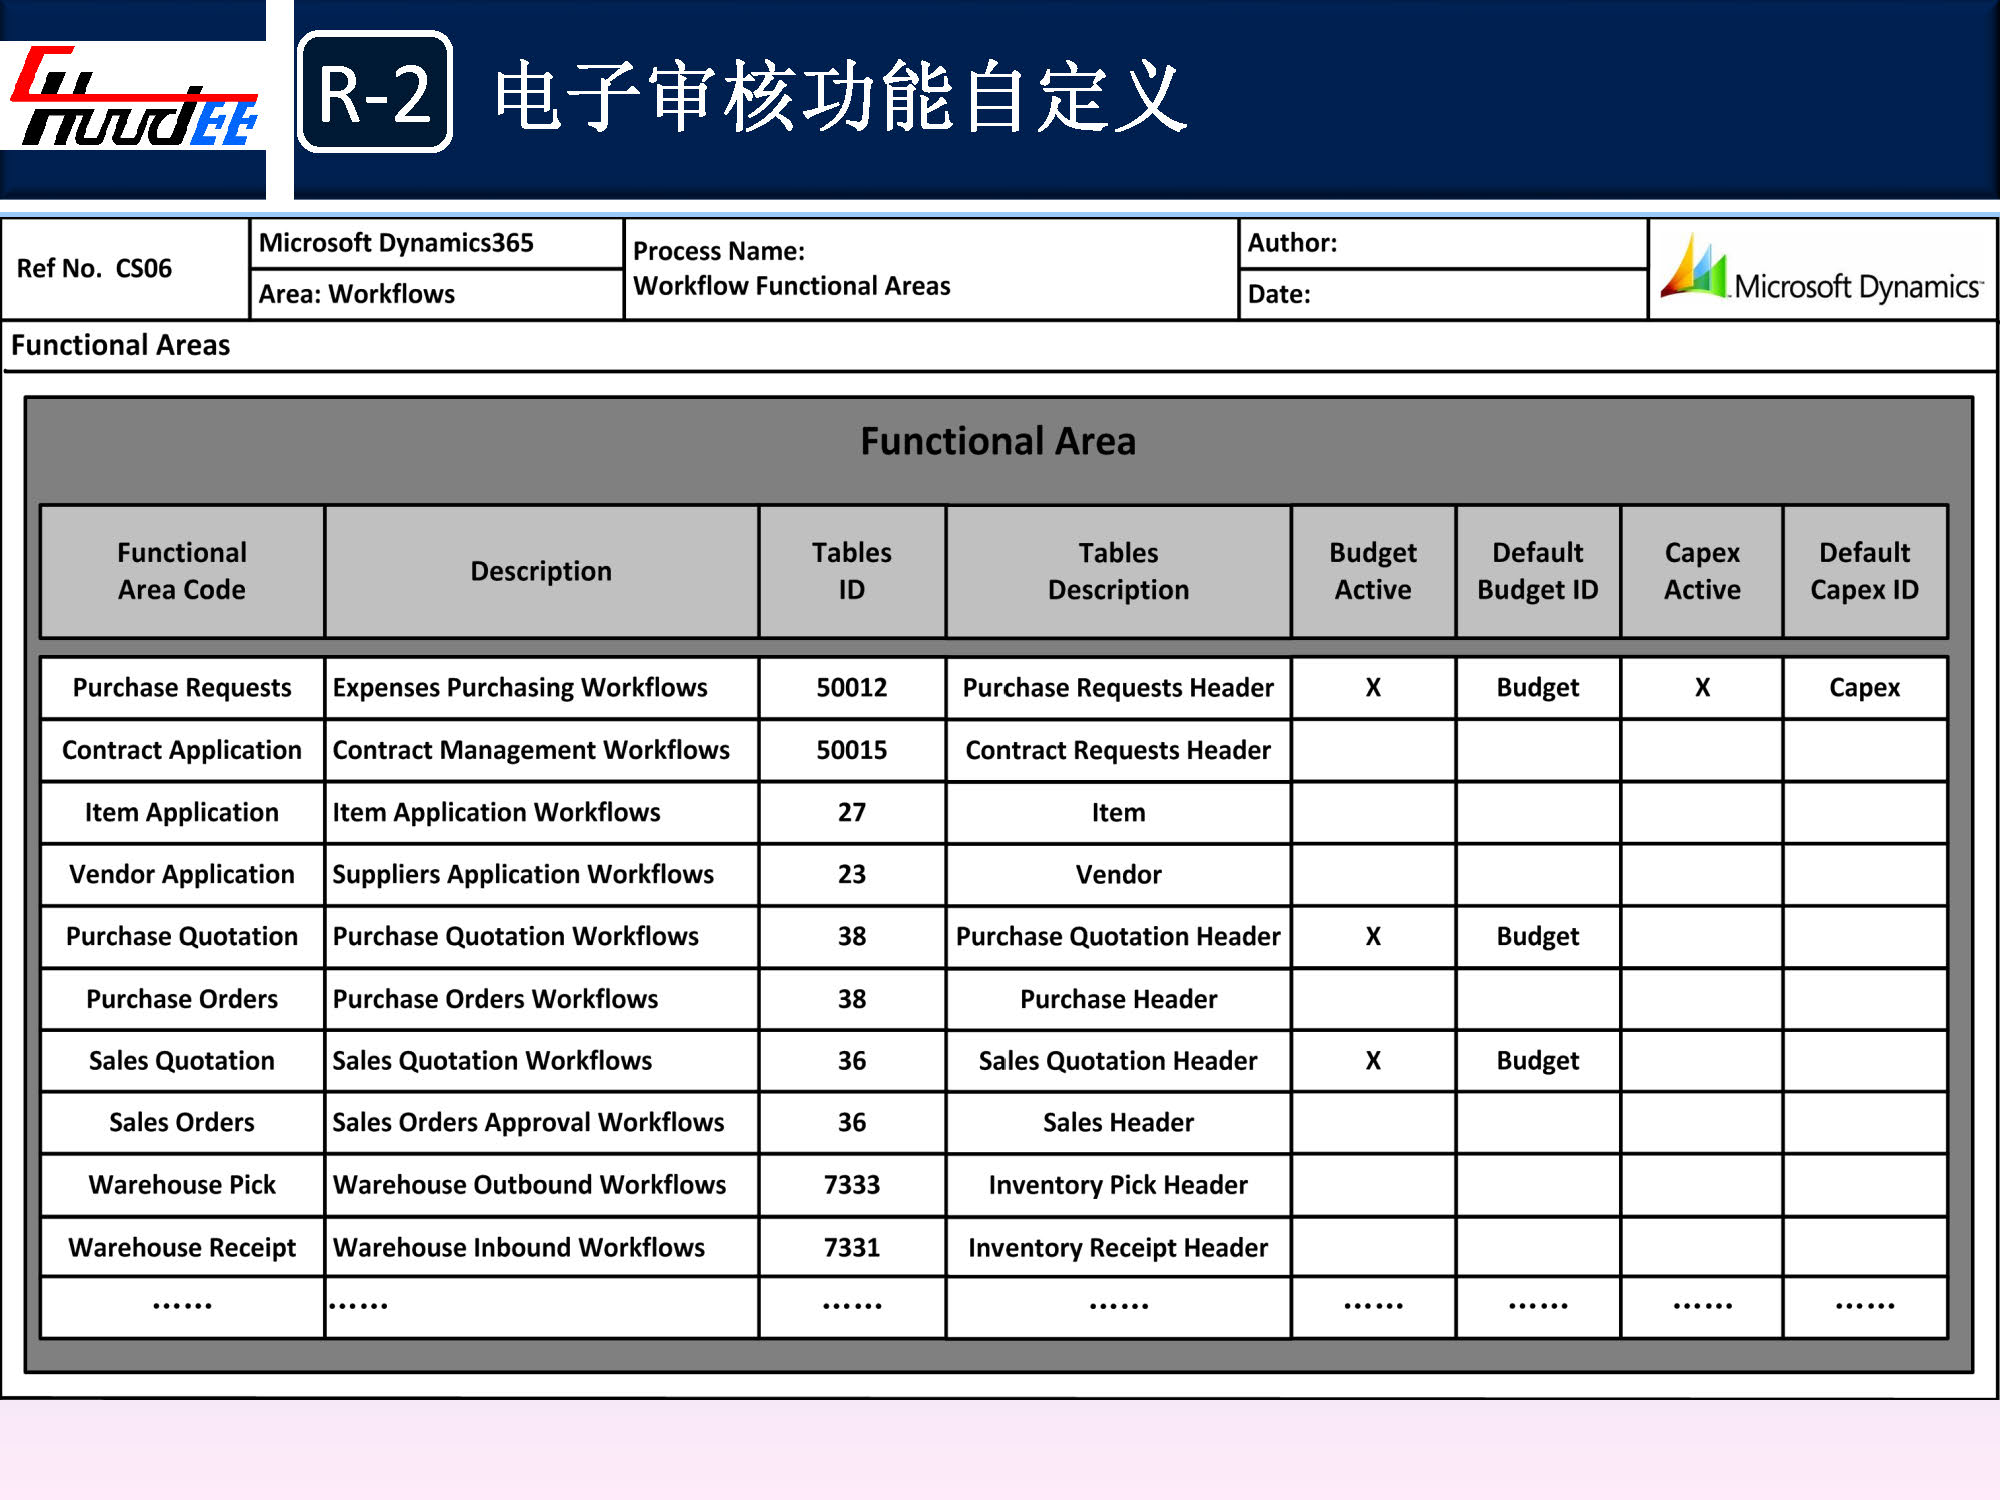Image resolution: width=2000 pixels, height=1500 pixels.
Task: Select the Tables Description column header
Action: point(1118,571)
